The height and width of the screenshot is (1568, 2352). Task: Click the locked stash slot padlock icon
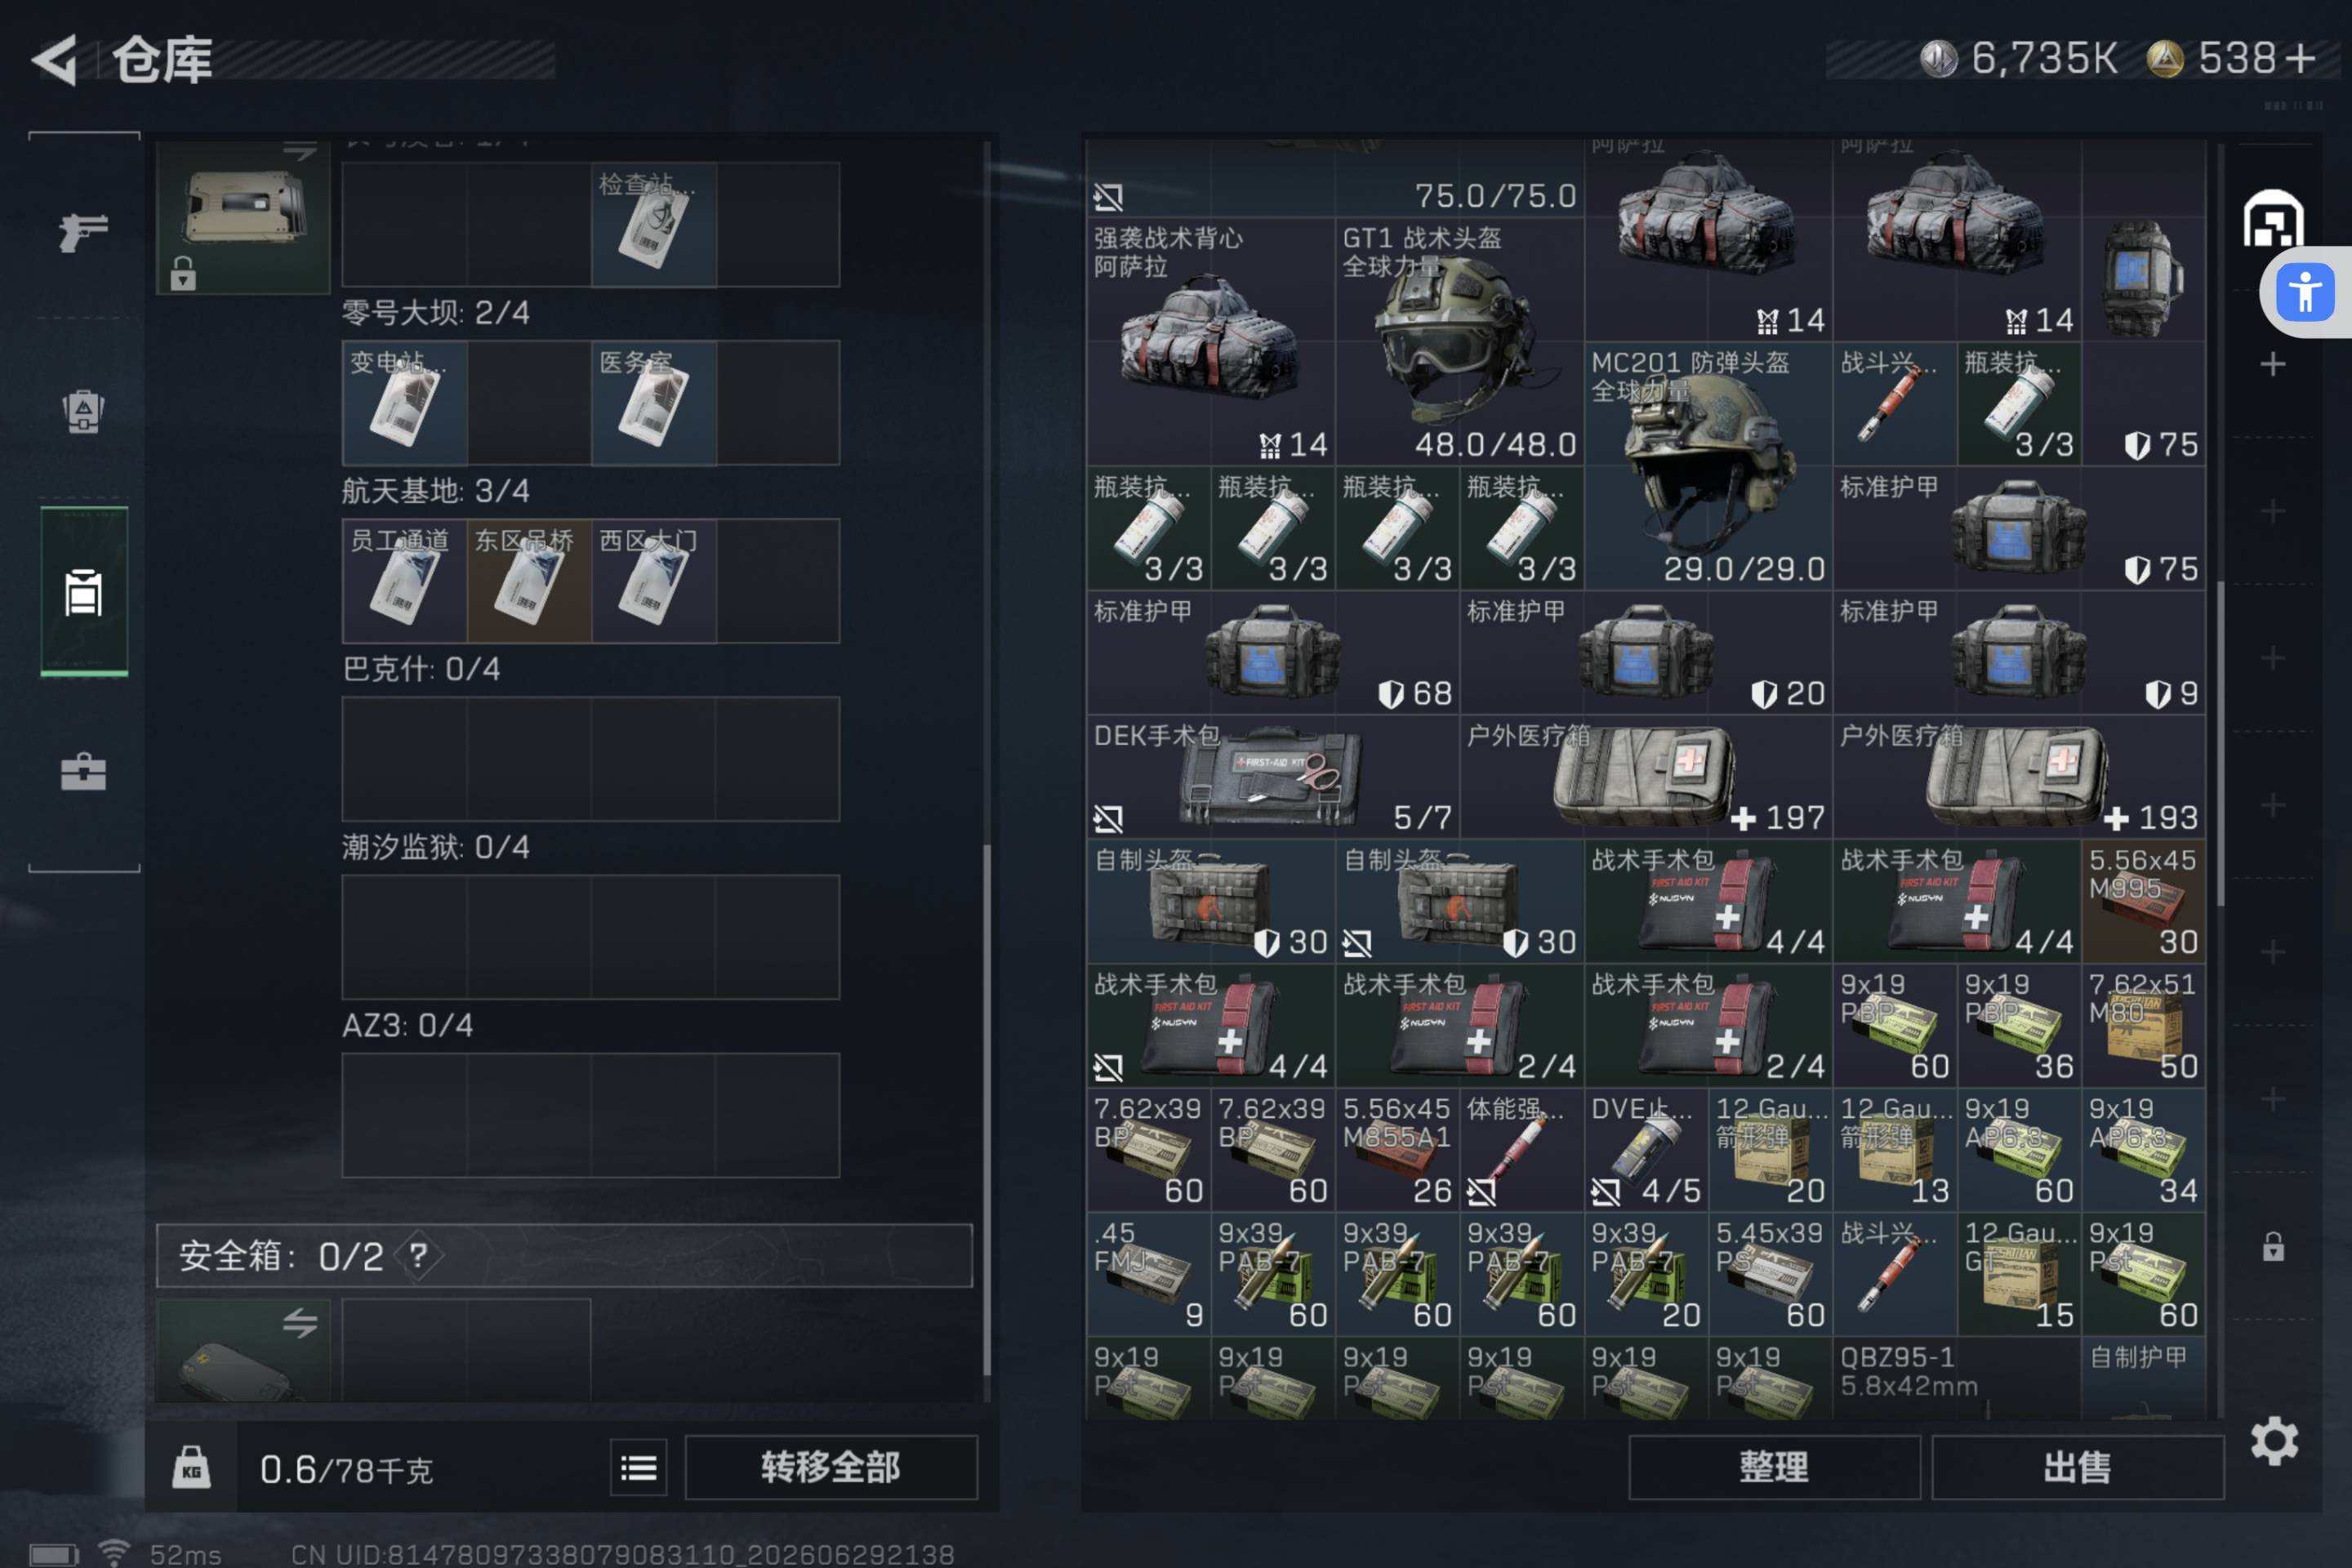tap(2273, 1246)
